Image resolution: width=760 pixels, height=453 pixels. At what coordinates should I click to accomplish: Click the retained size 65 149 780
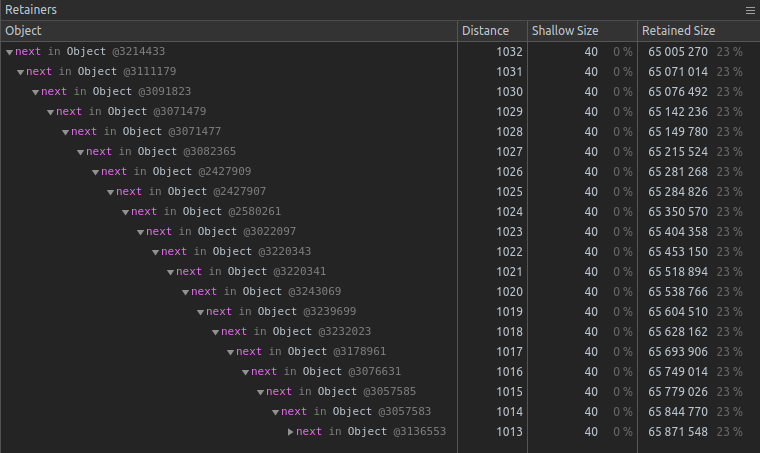pos(678,132)
